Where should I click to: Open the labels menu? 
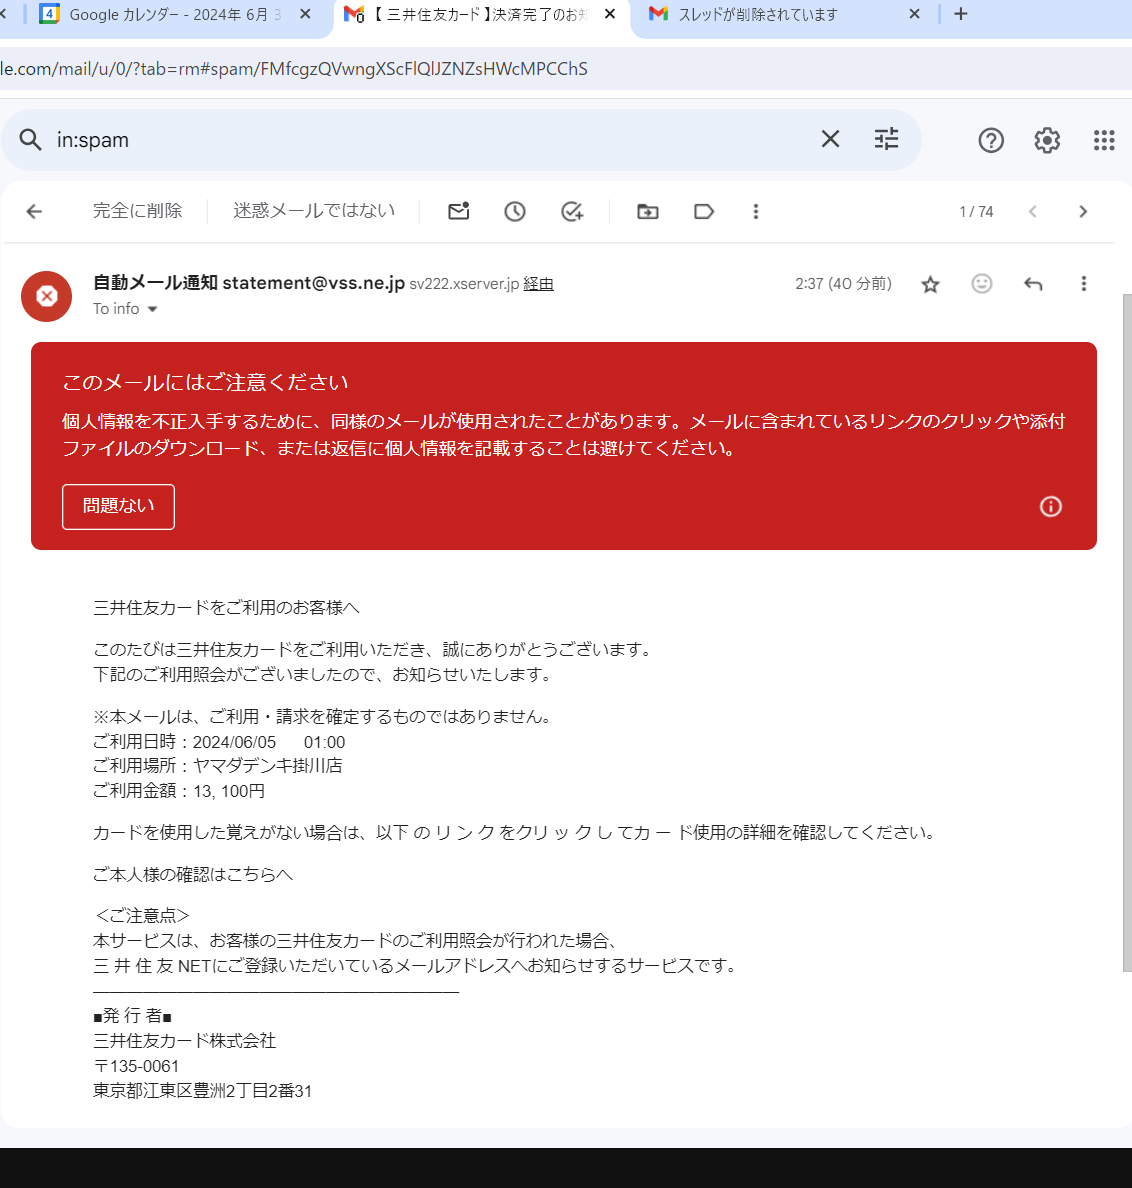click(704, 211)
